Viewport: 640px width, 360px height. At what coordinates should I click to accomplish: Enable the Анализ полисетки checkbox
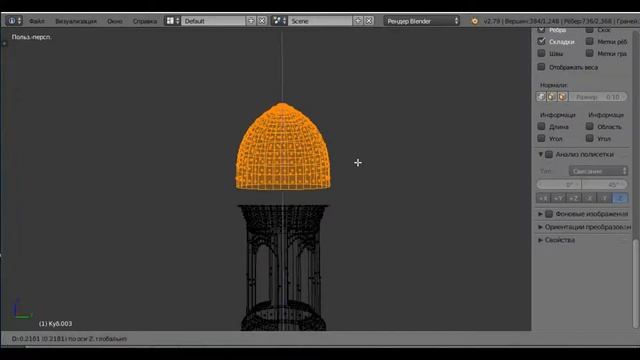(549, 154)
